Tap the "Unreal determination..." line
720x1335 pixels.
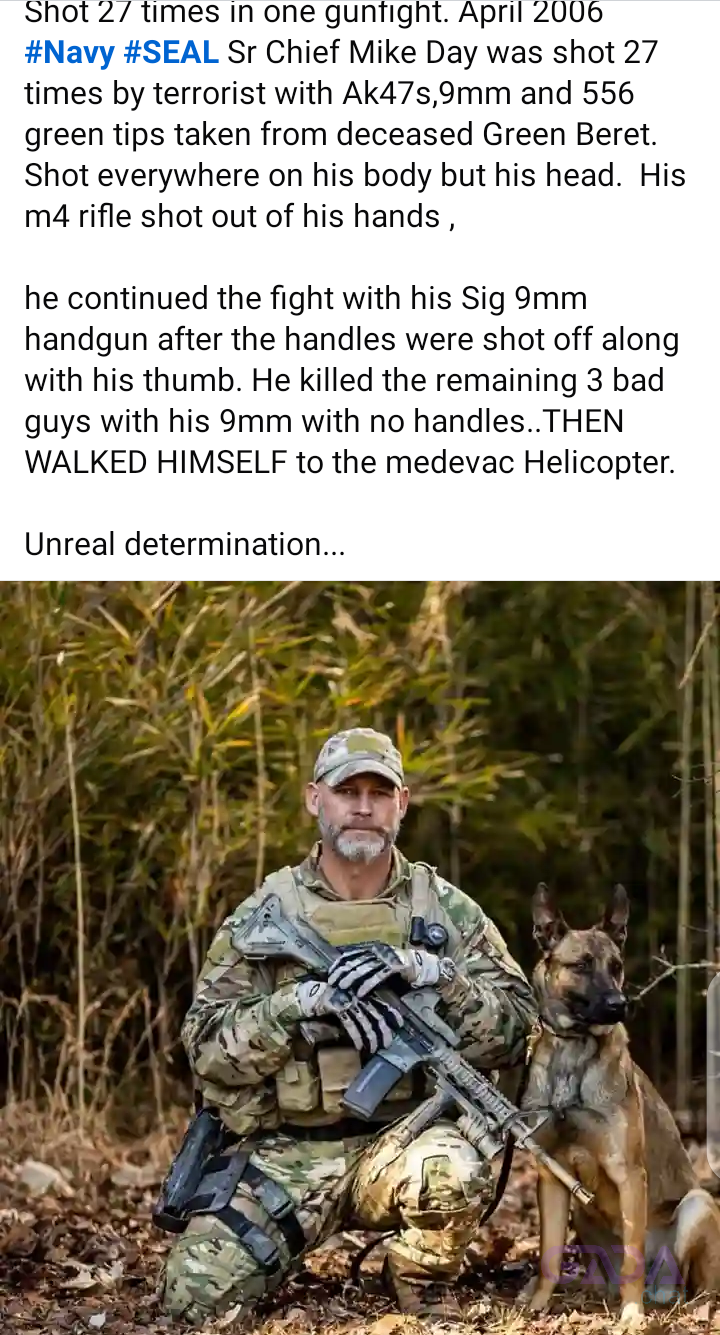point(185,544)
